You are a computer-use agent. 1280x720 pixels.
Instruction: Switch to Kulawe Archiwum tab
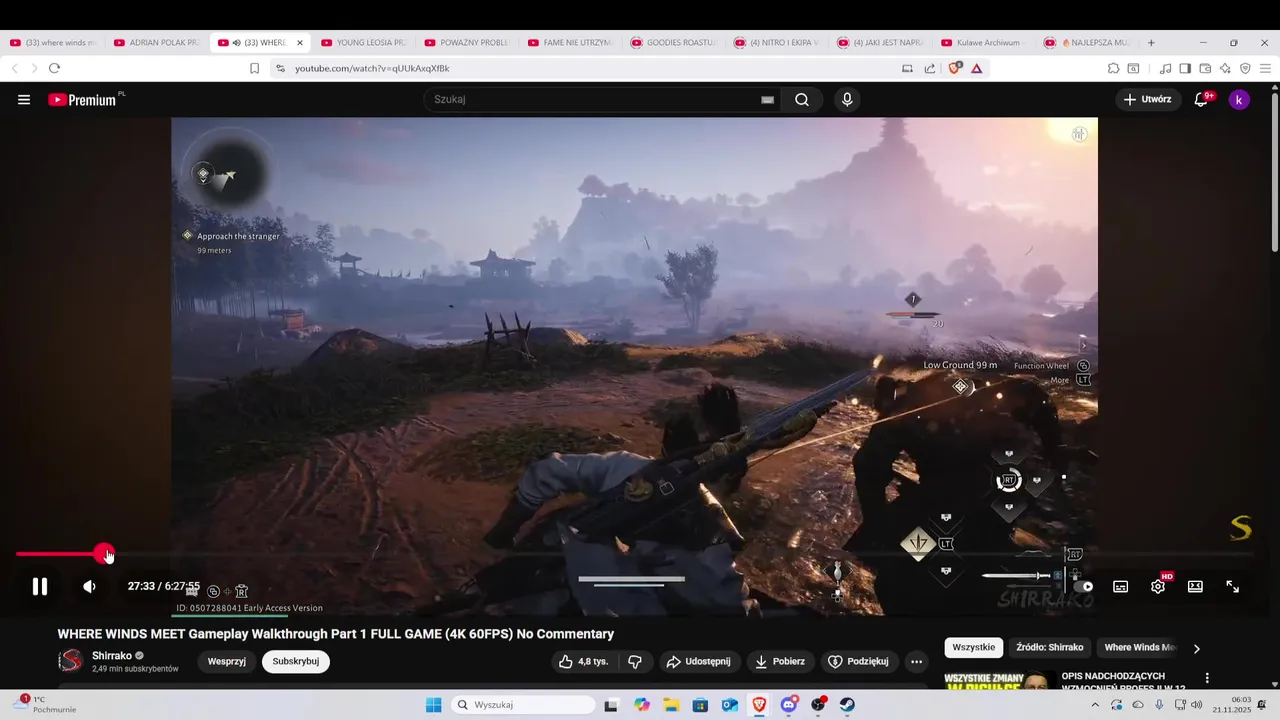point(984,43)
